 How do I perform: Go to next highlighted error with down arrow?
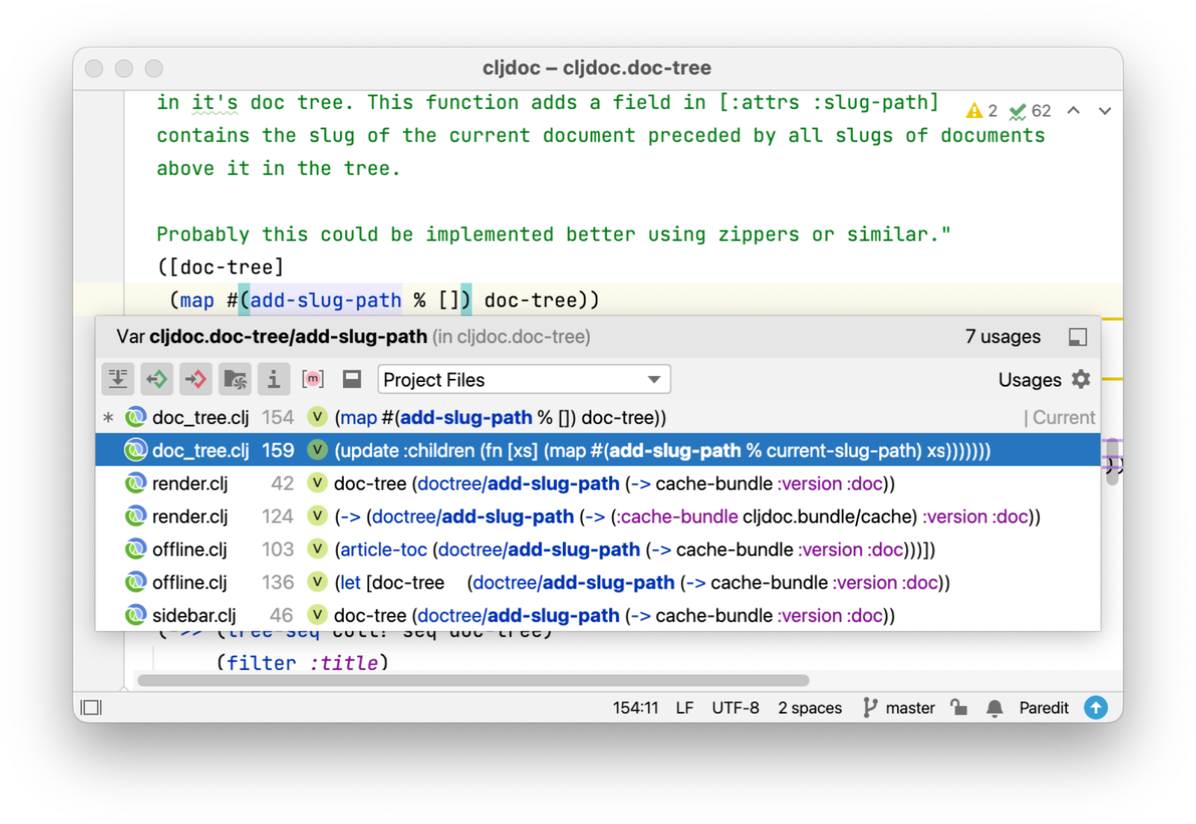coord(1104,111)
